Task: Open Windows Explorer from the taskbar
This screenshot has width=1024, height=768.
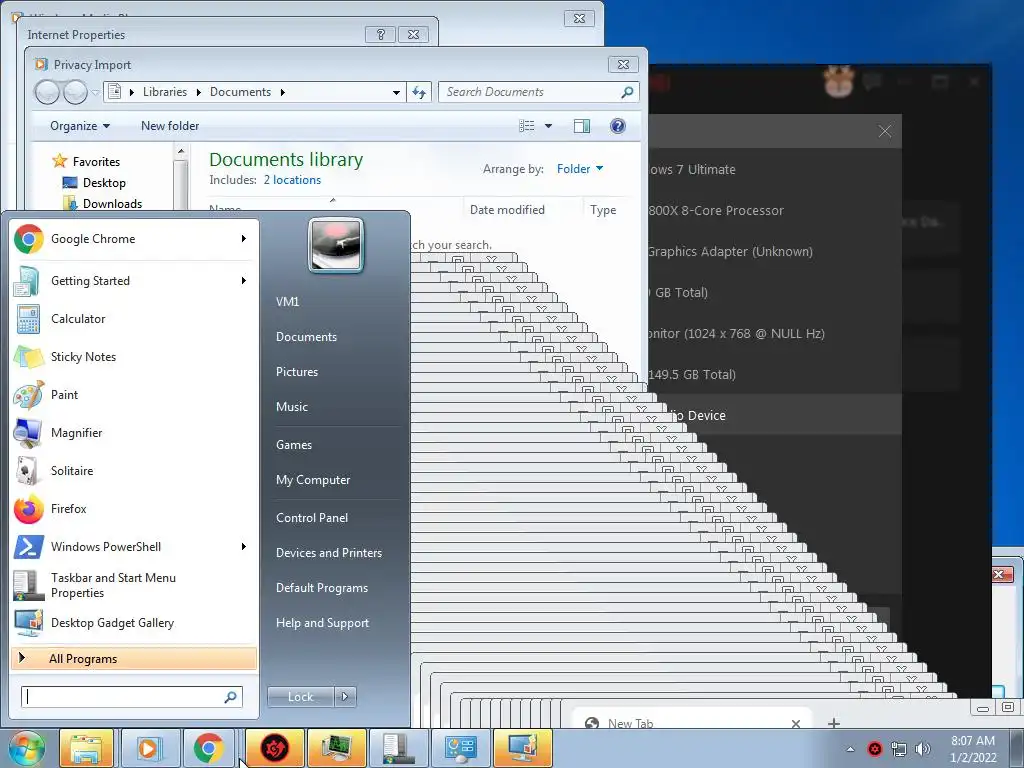Action: (86, 748)
